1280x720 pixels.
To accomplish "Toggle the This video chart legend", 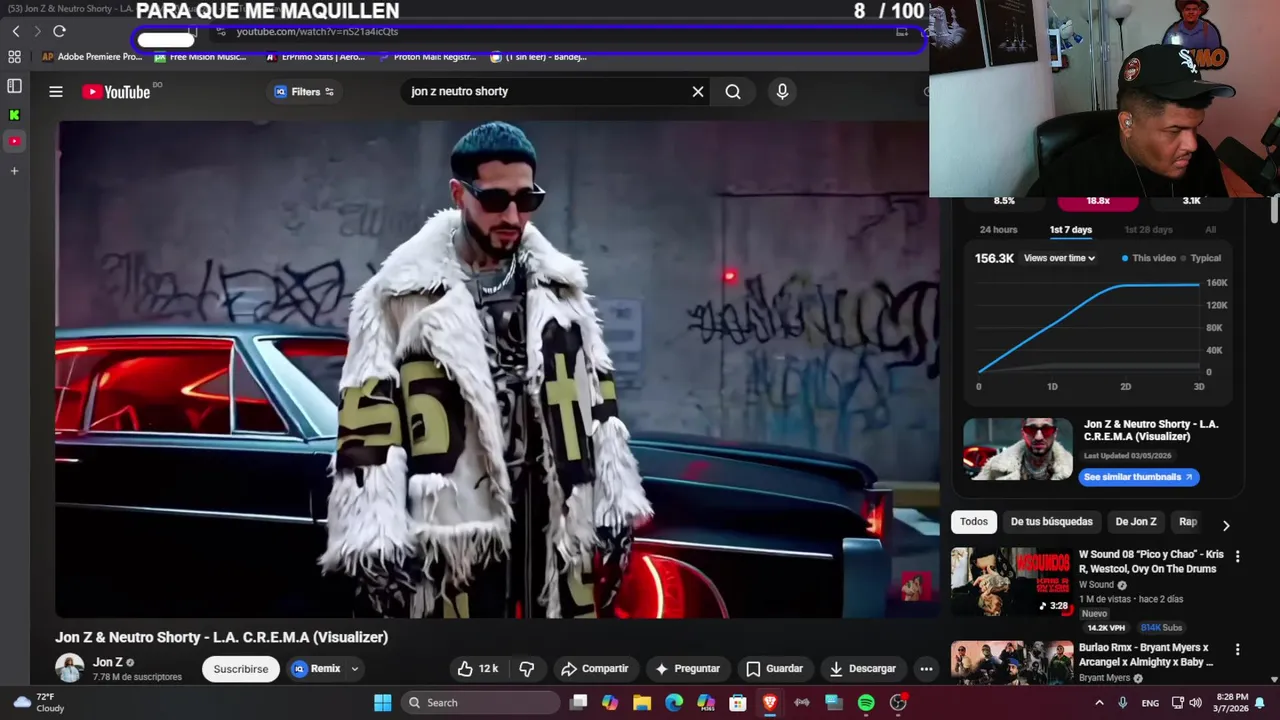I will click(1149, 258).
